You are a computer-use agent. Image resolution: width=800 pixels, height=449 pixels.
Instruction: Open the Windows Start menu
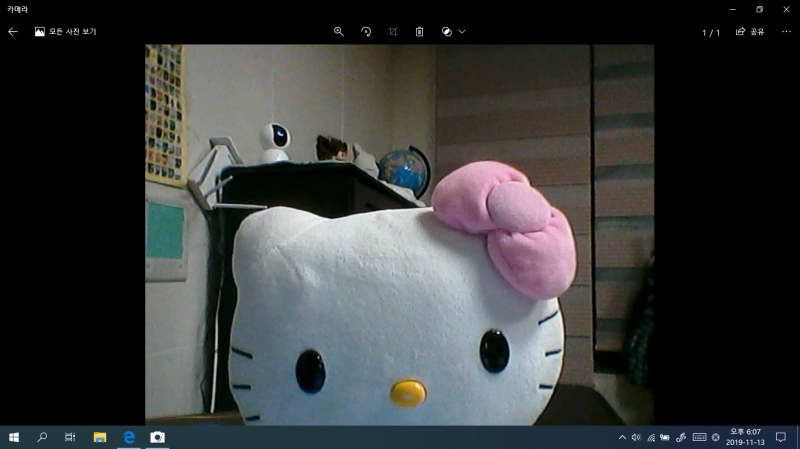point(14,437)
